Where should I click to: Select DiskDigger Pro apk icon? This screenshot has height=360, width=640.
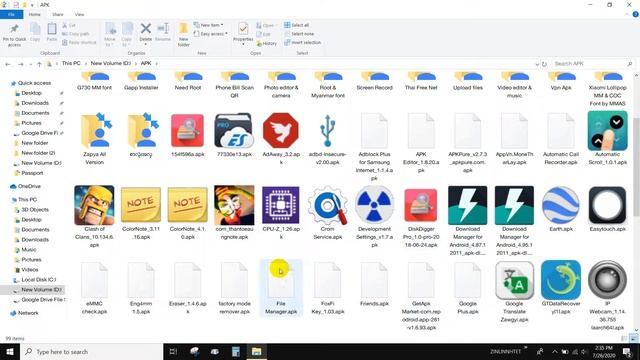click(x=421, y=205)
